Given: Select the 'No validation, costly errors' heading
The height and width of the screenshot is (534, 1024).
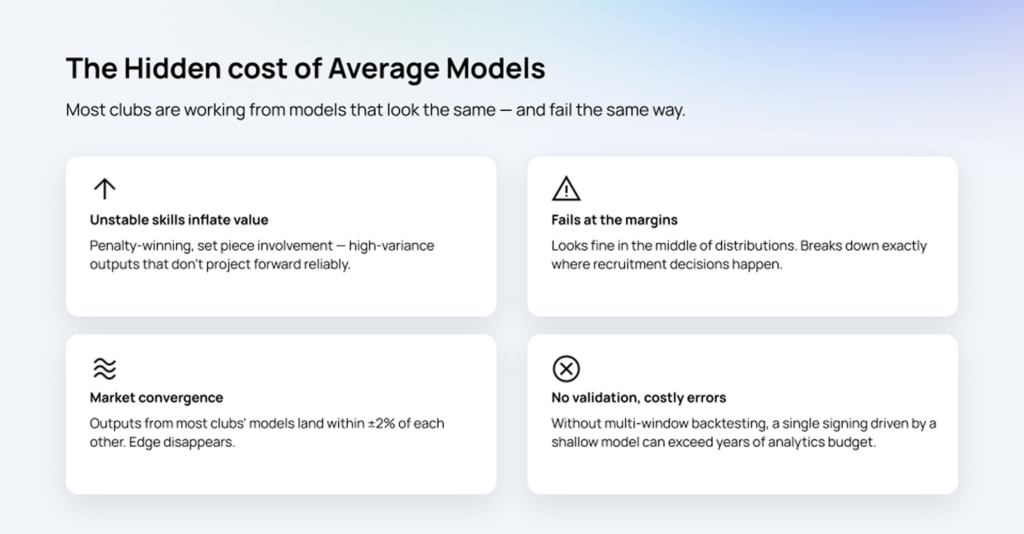Looking at the screenshot, I should 639,398.
